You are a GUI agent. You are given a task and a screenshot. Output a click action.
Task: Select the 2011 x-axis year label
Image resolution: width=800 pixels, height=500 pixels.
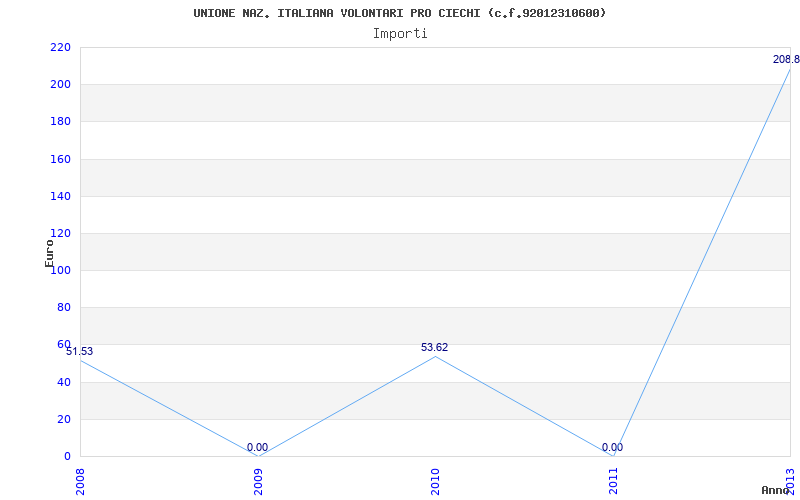[613, 479]
